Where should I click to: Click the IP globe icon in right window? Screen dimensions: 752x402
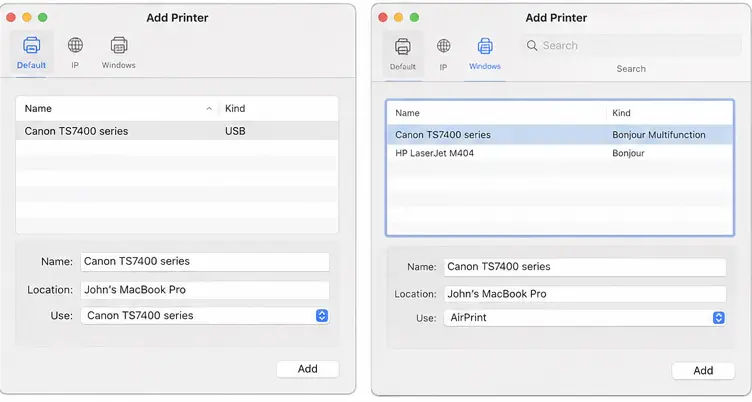[x=444, y=46]
